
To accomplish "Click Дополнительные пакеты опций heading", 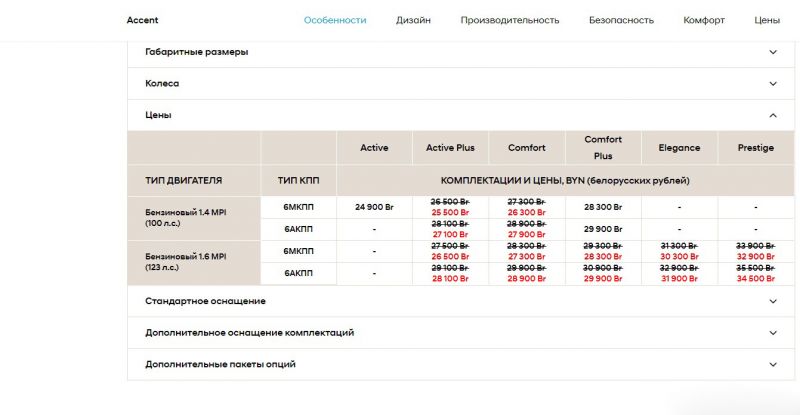I will [x=220, y=364].
